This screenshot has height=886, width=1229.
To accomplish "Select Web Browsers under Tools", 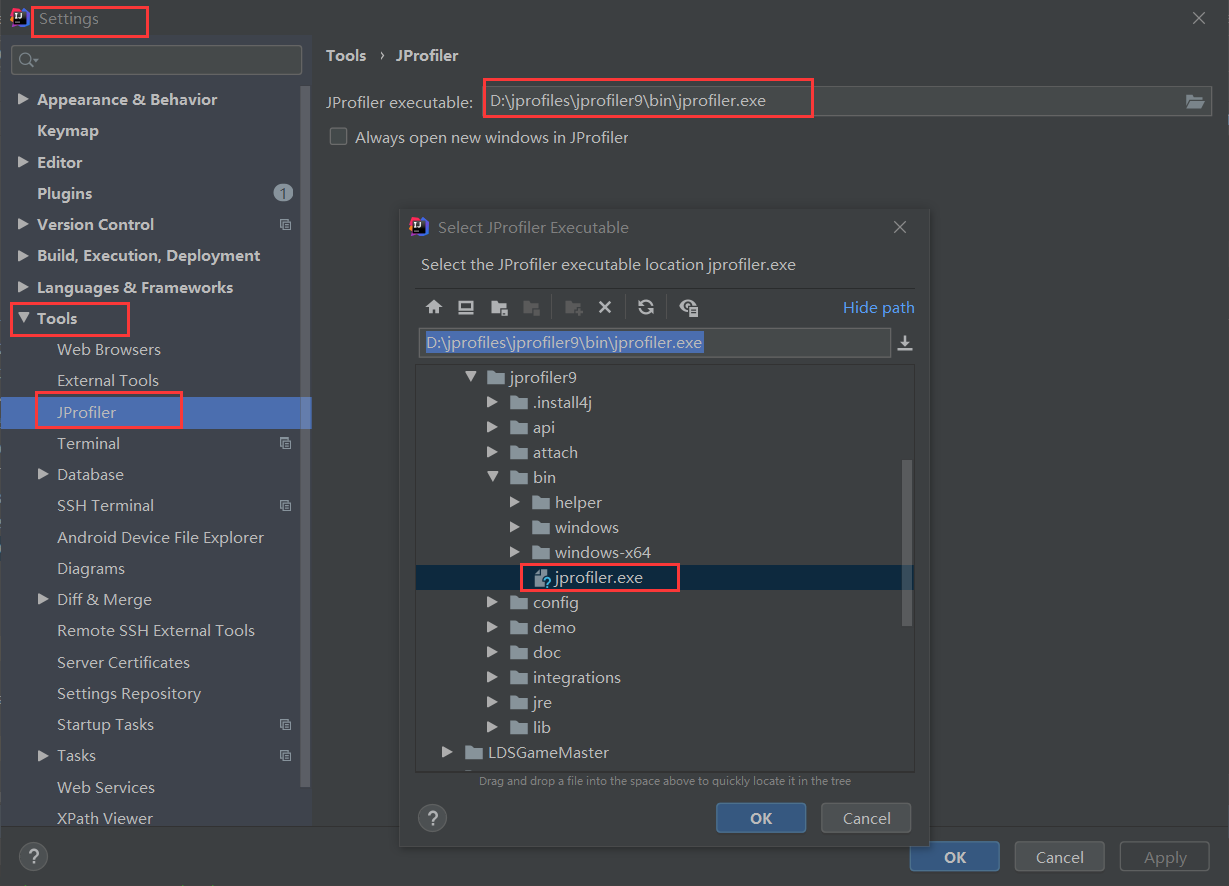I will (x=109, y=349).
